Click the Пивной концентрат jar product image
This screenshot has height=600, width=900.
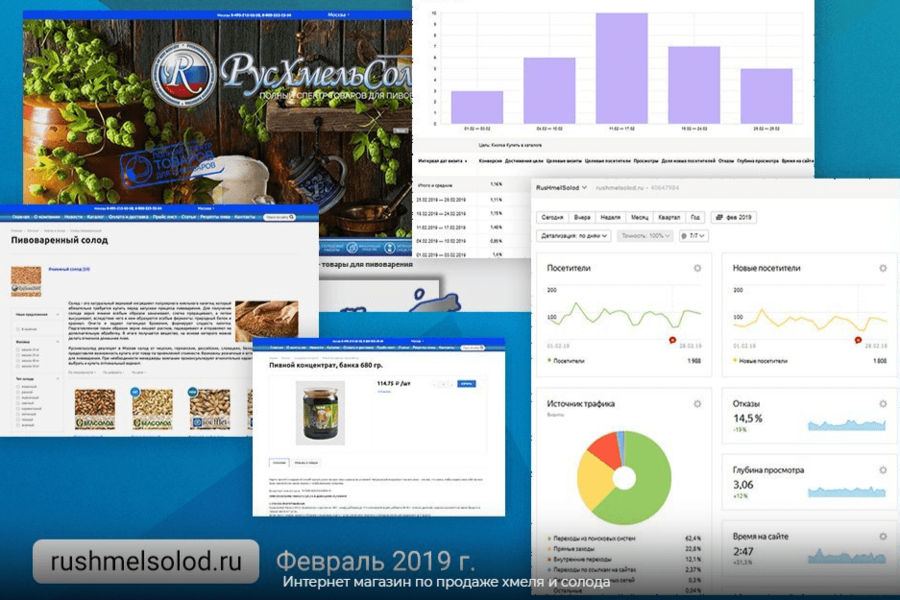coord(320,413)
